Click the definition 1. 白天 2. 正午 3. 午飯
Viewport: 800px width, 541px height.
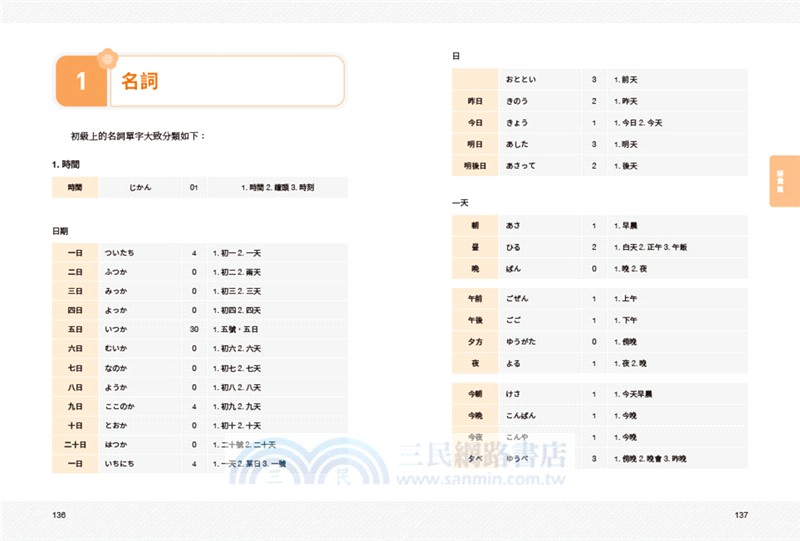click(x=651, y=247)
